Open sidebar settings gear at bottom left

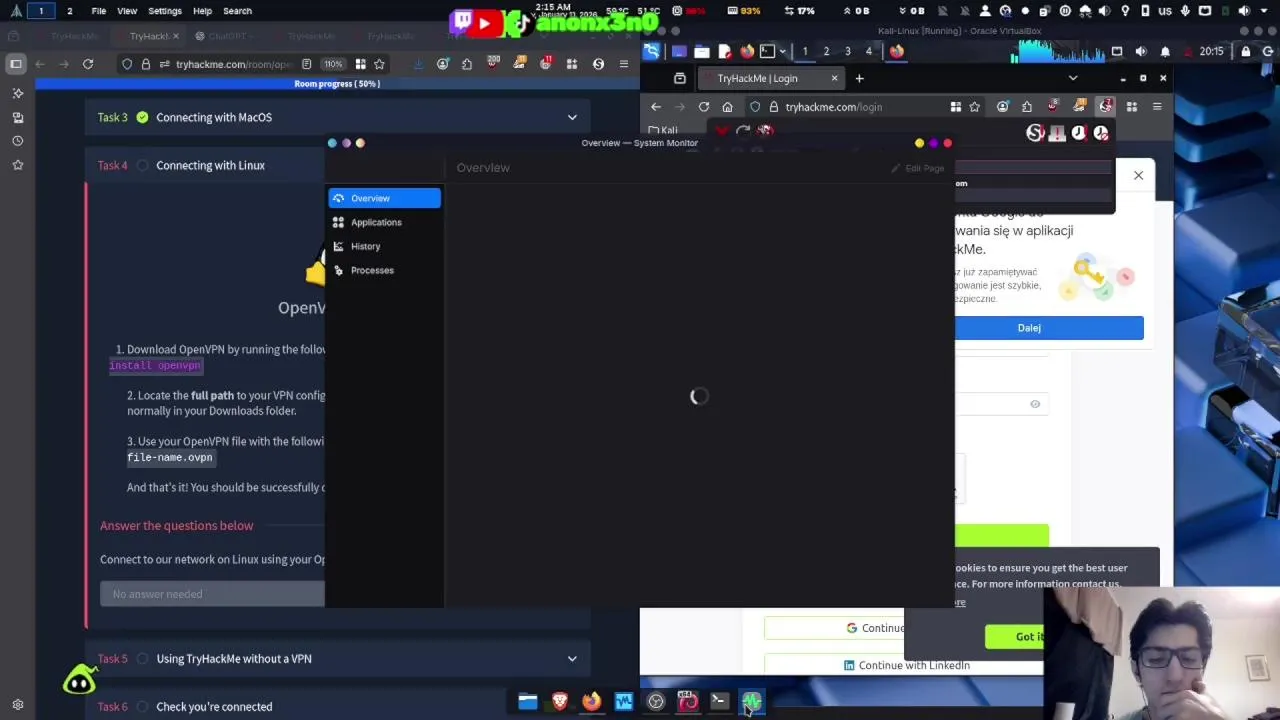pos(17,705)
